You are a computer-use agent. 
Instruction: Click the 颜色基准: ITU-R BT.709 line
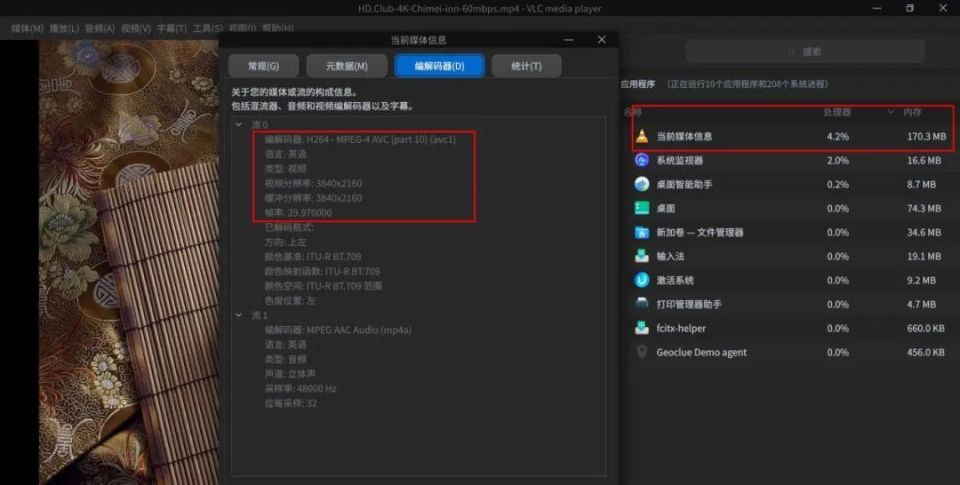(x=313, y=257)
